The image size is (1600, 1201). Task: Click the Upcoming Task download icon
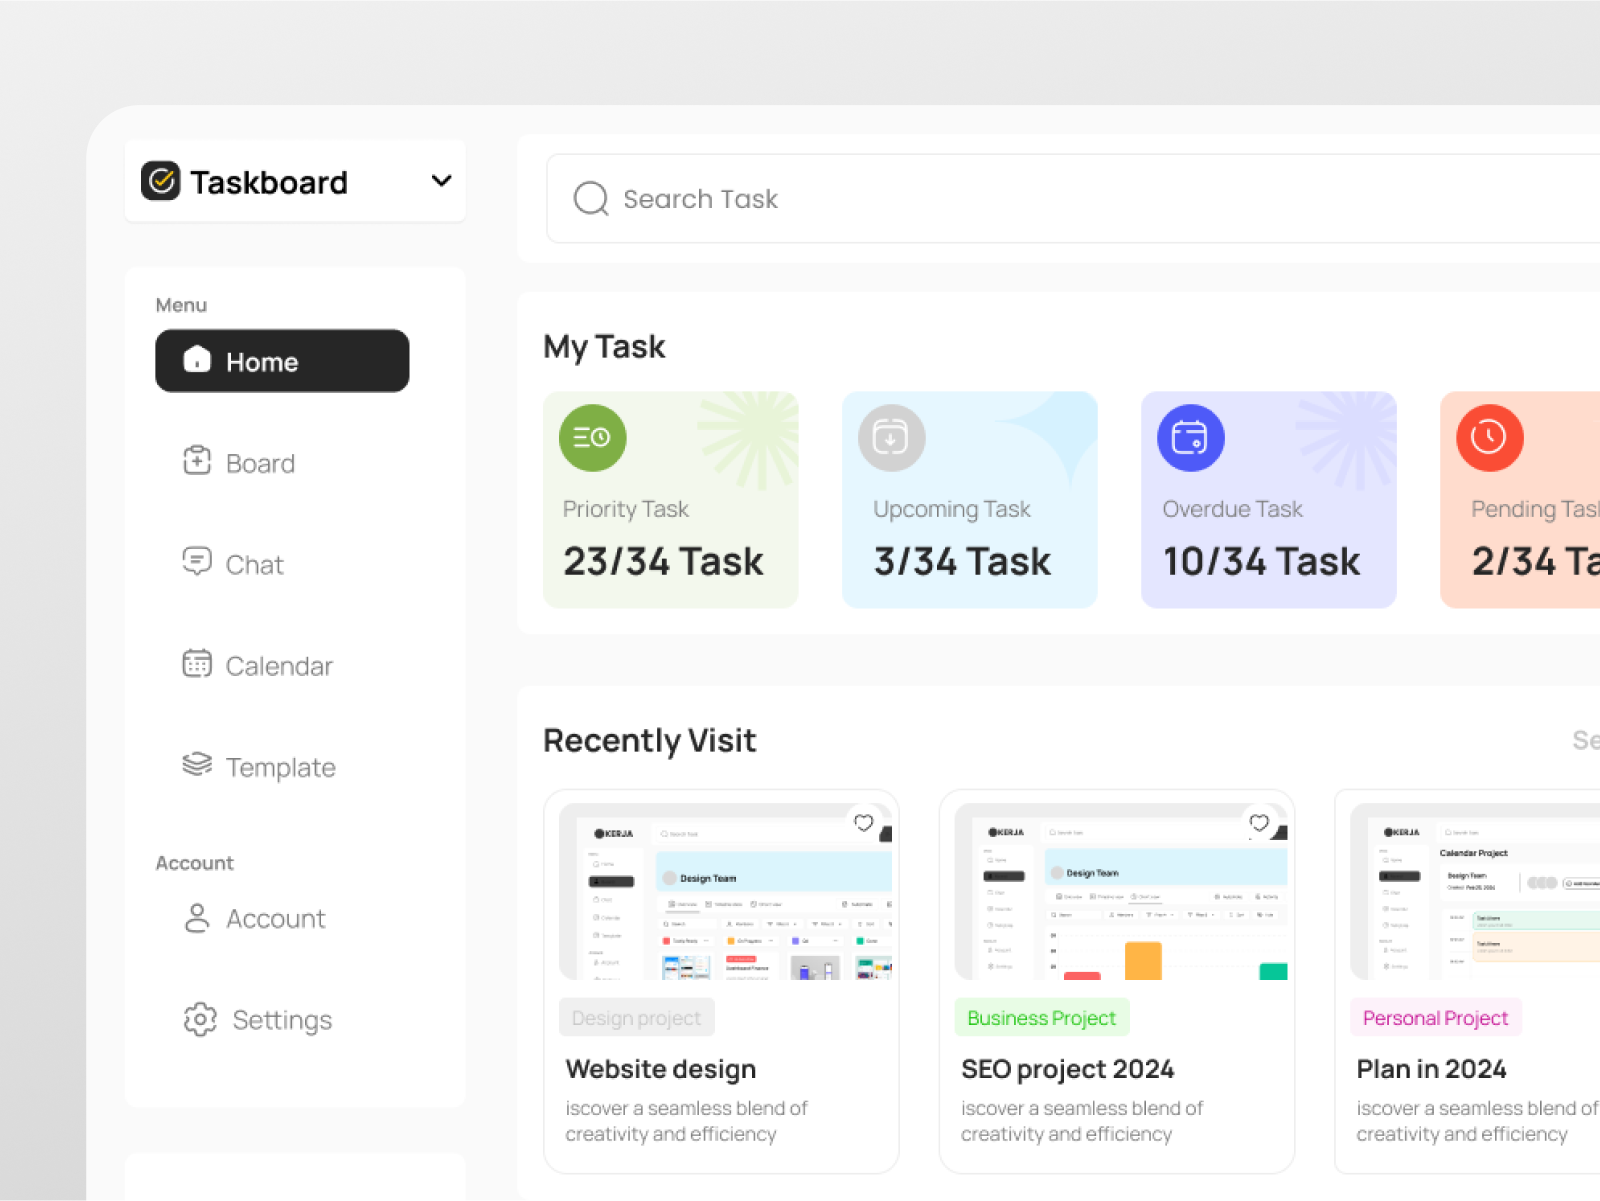(x=890, y=437)
